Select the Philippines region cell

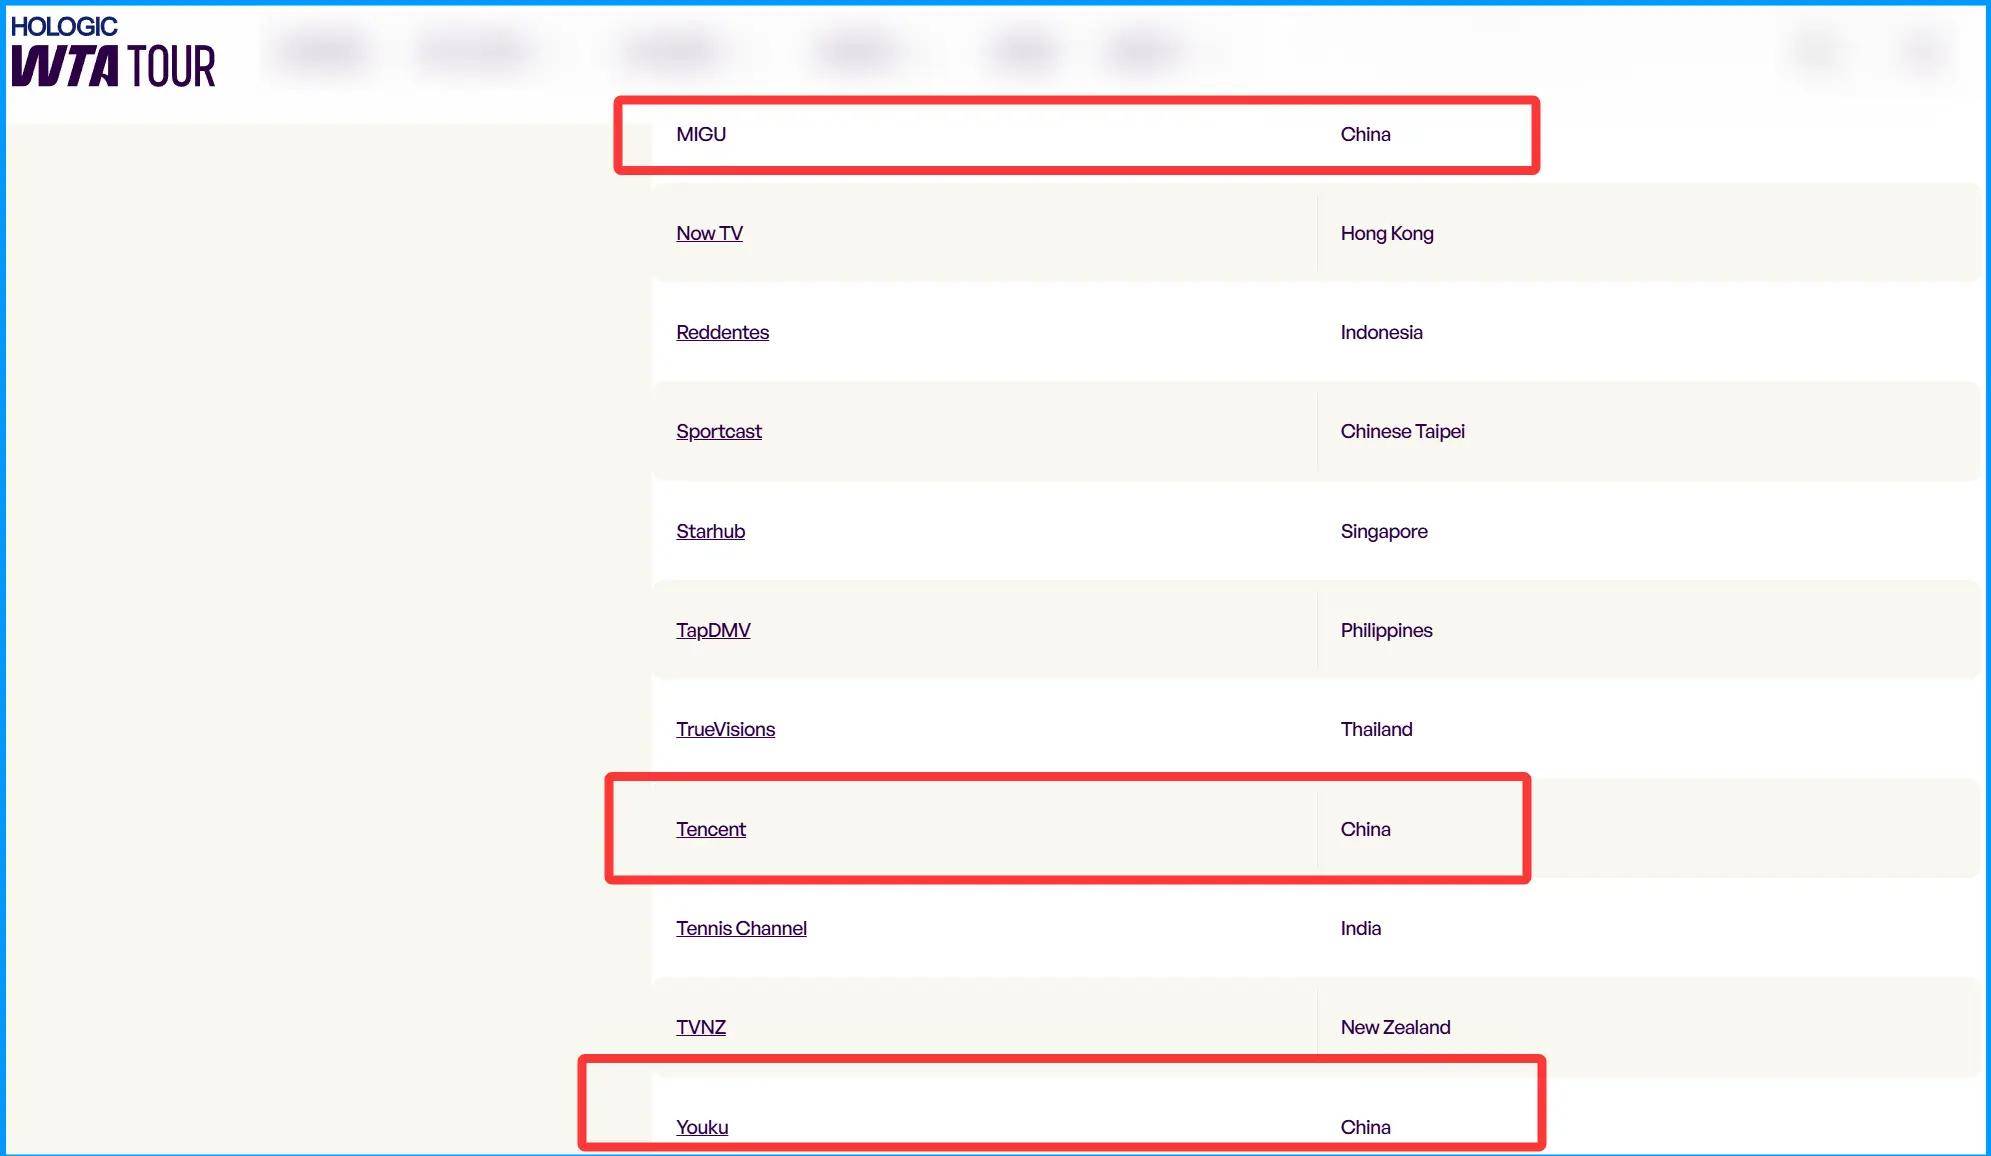pyautogui.click(x=1386, y=630)
